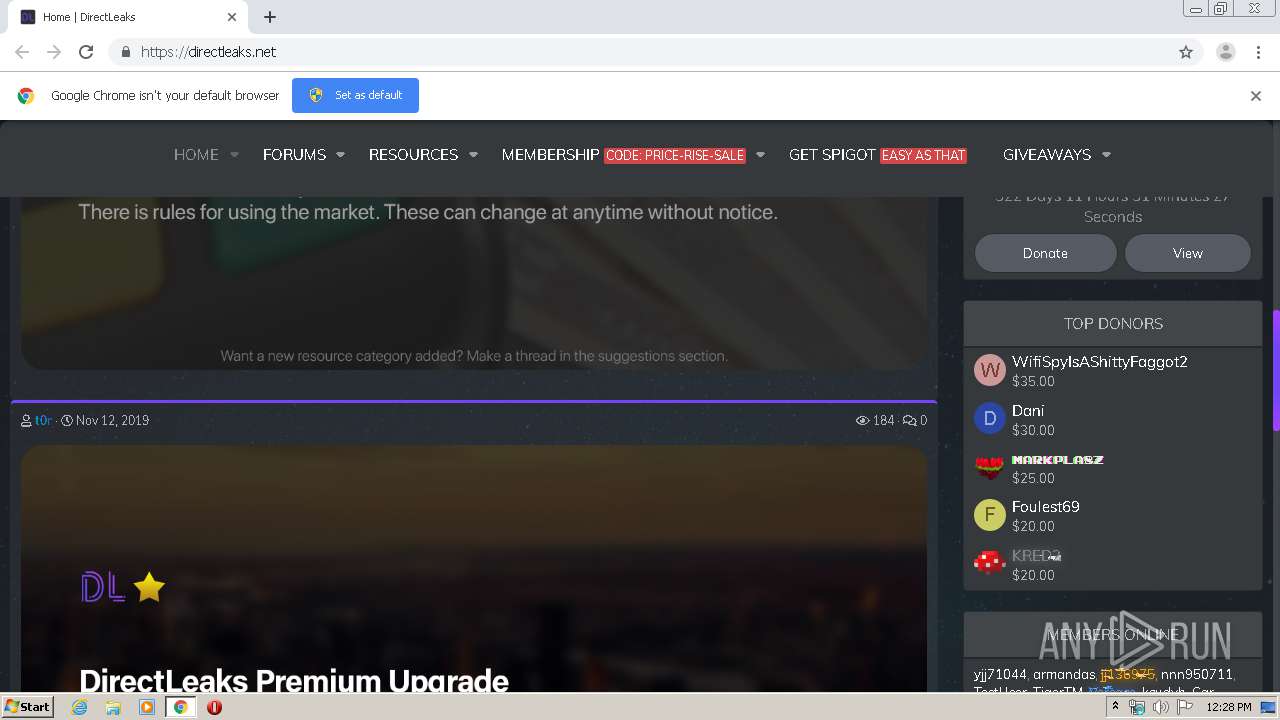Click the browser forward arrow

pos(54,52)
